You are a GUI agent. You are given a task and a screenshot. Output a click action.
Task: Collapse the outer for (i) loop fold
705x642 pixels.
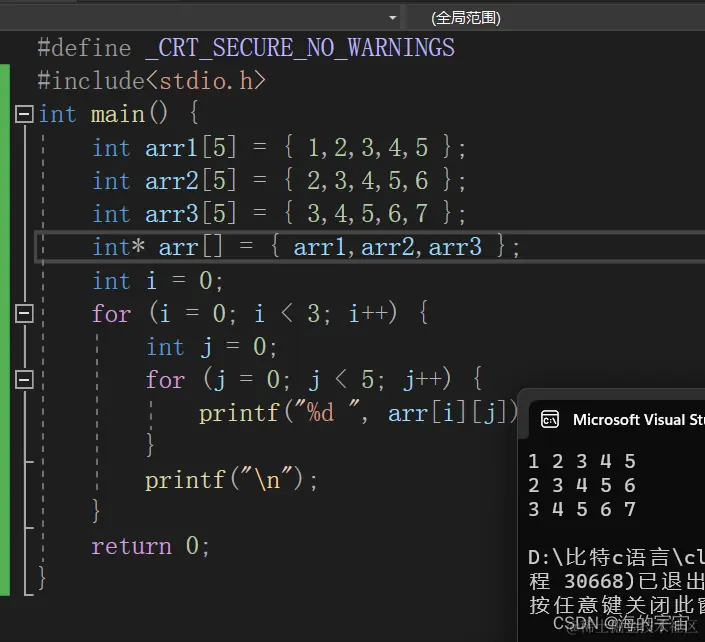(x=24, y=313)
